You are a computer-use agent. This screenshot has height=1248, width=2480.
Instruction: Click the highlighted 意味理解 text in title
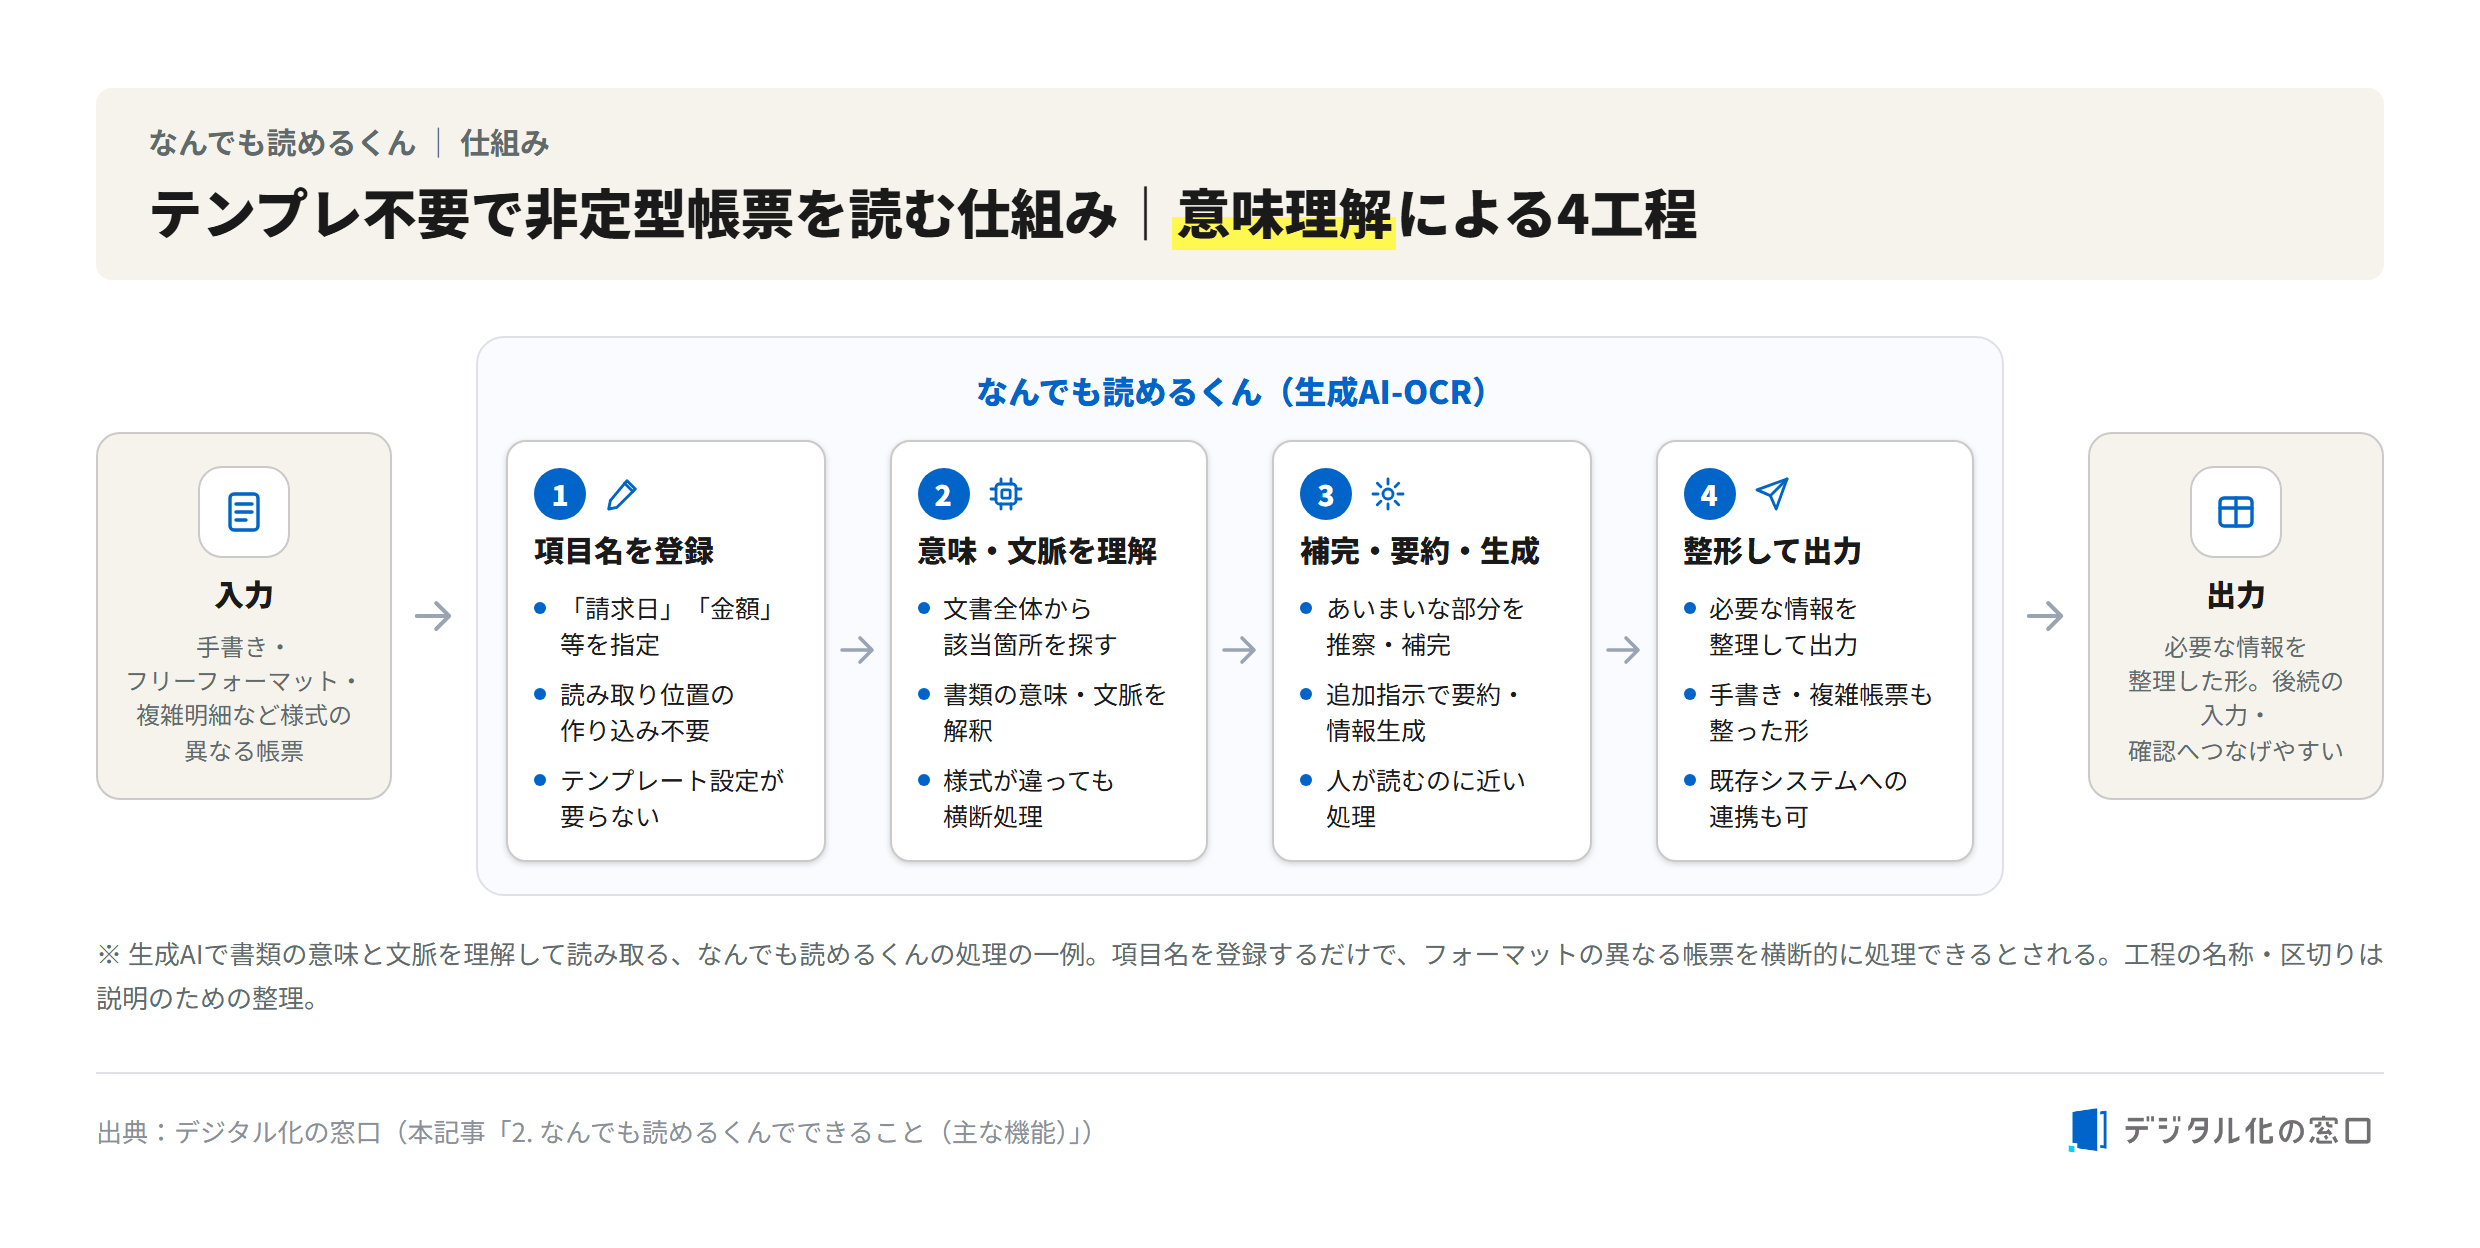pyautogui.click(x=1284, y=215)
